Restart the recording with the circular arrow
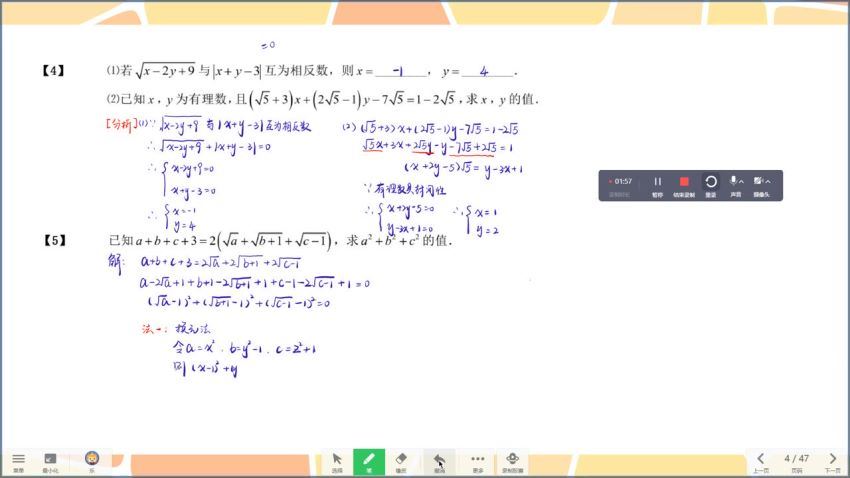The width and height of the screenshot is (850, 478). pyautogui.click(x=710, y=182)
